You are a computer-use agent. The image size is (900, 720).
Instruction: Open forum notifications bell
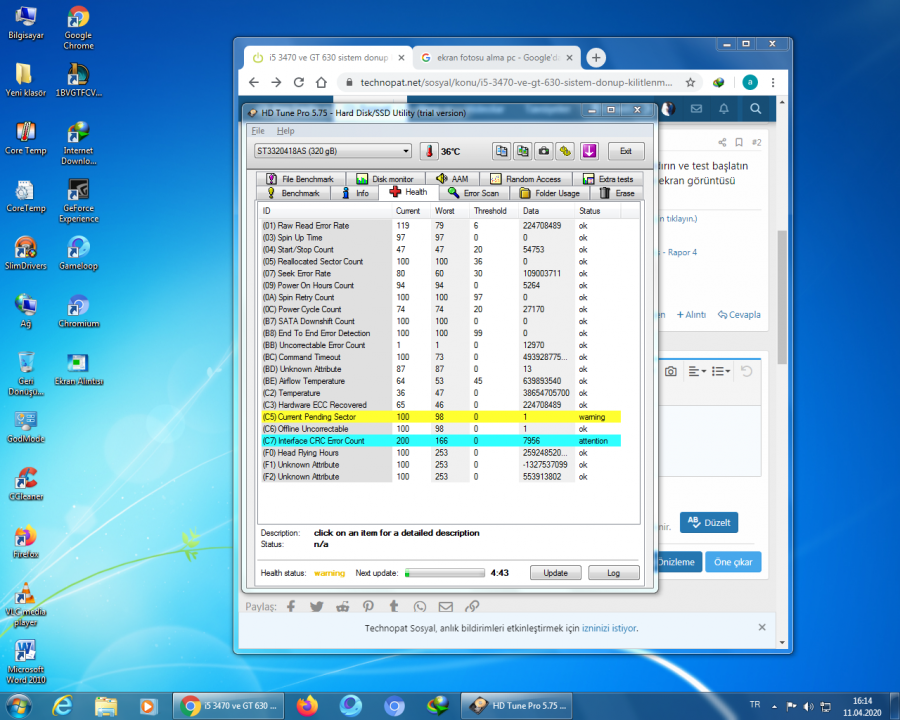pos(724,109)
